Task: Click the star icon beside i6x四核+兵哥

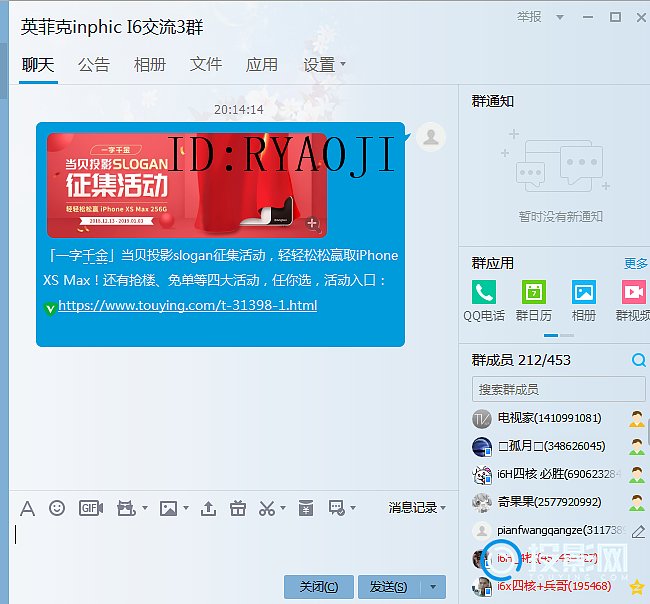Action: (637, 587)
